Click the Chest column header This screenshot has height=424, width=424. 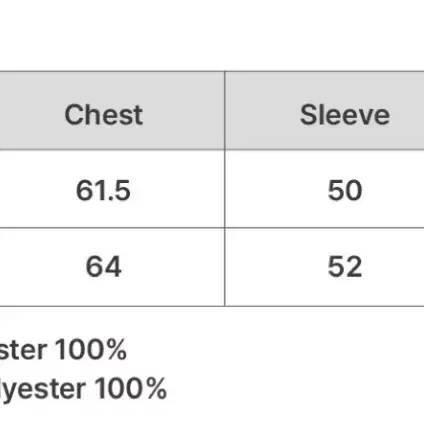click(104, 115)
